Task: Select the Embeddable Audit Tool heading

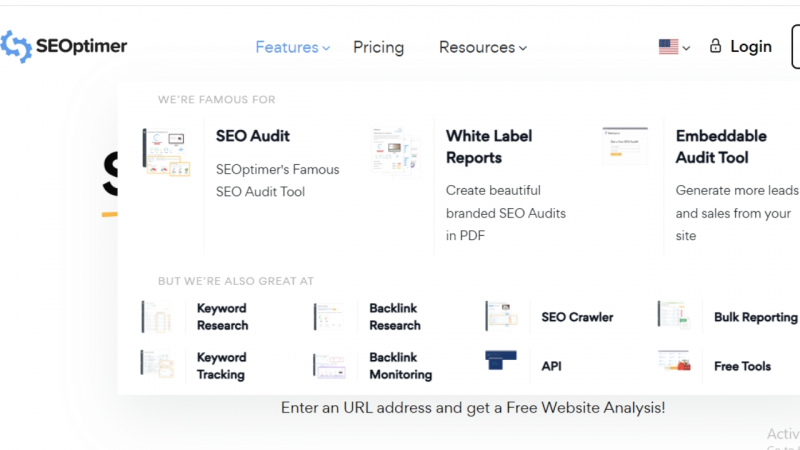Action: coord(721,147)
